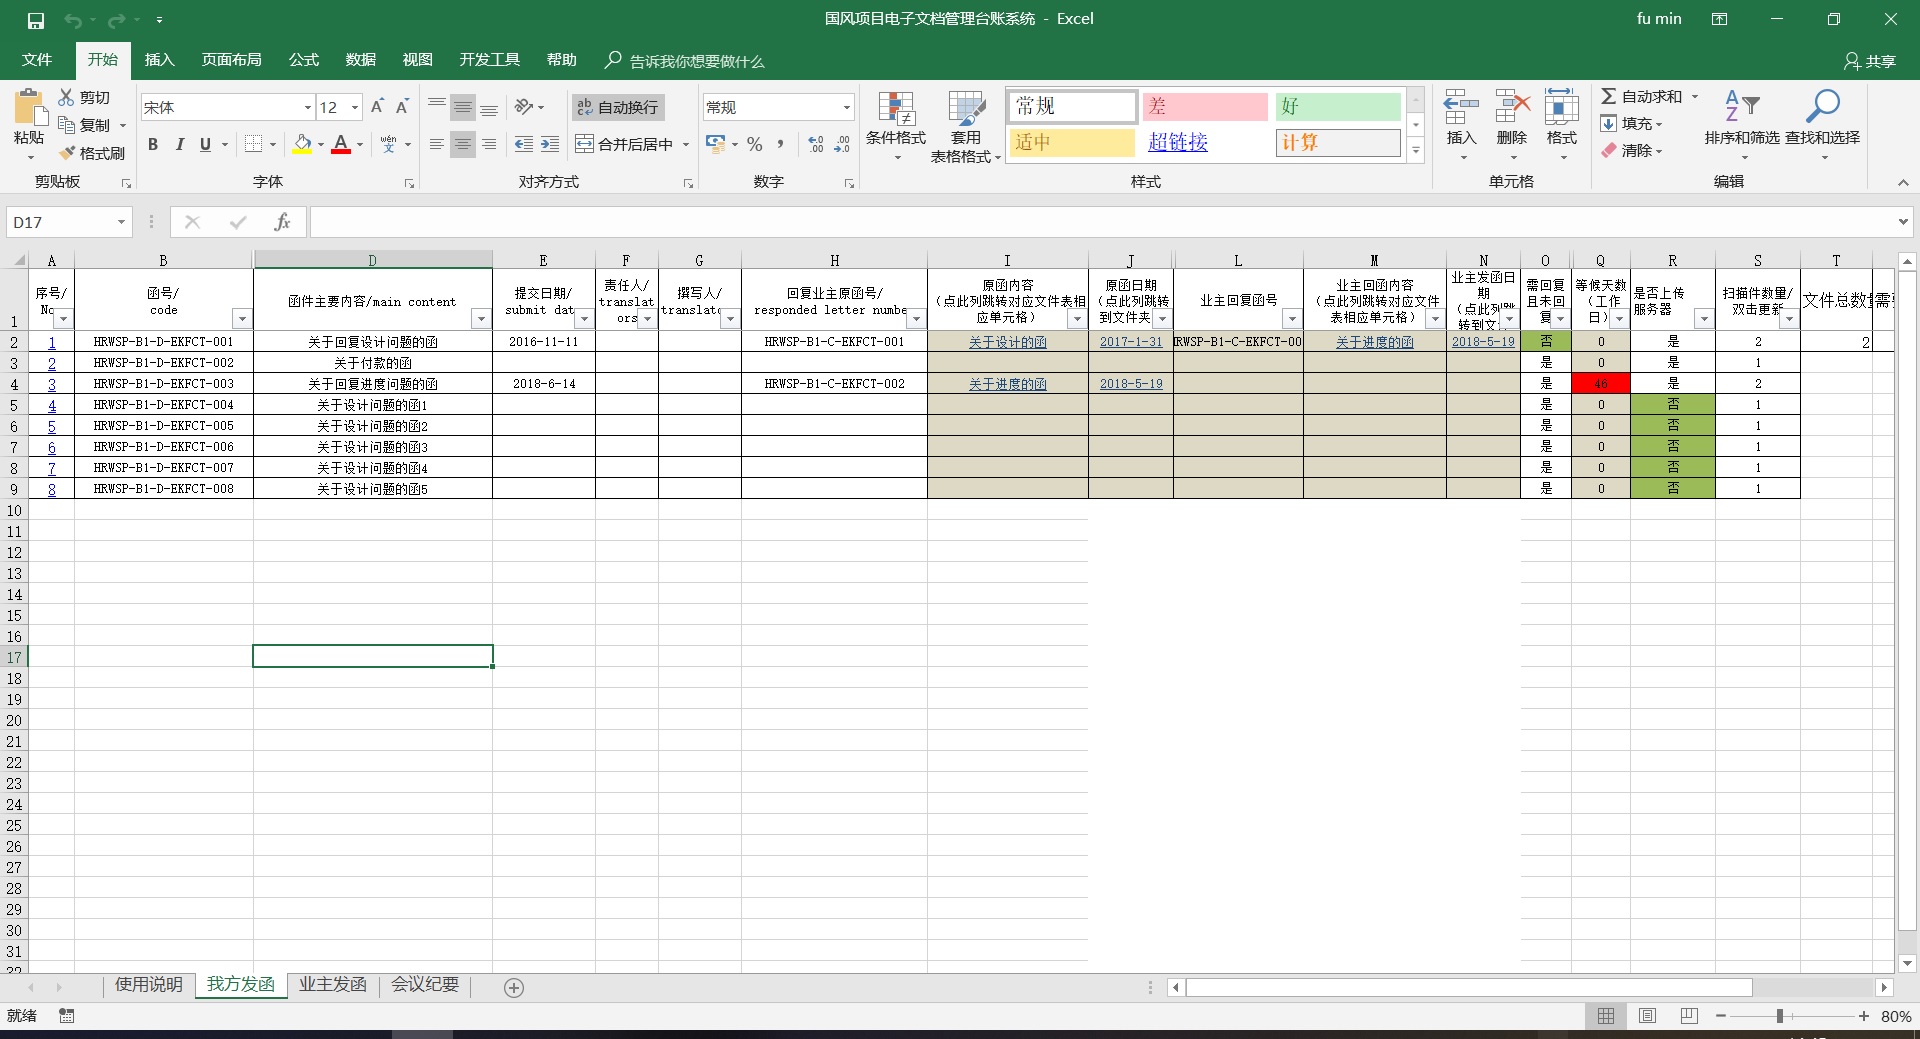
Task: Increase indent icon
Action: [x=550, y=145]
